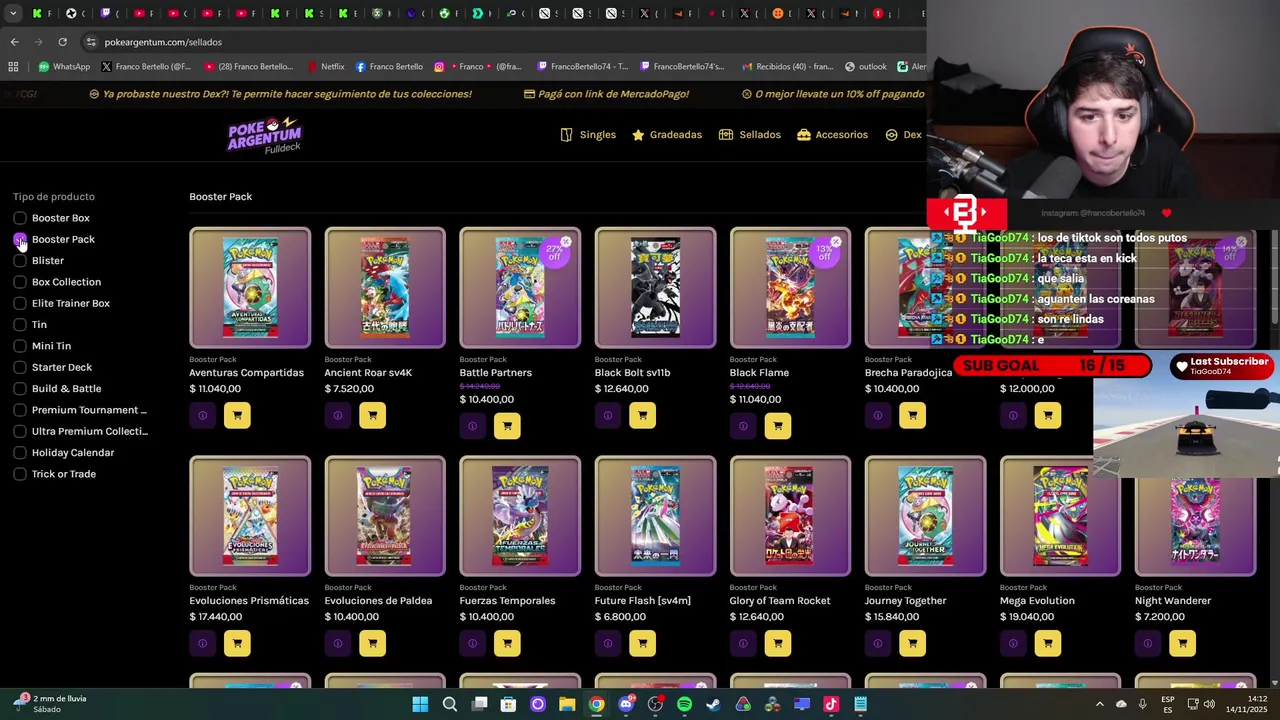
Task: Go back in browser history
Action: (x=14, y=42)
